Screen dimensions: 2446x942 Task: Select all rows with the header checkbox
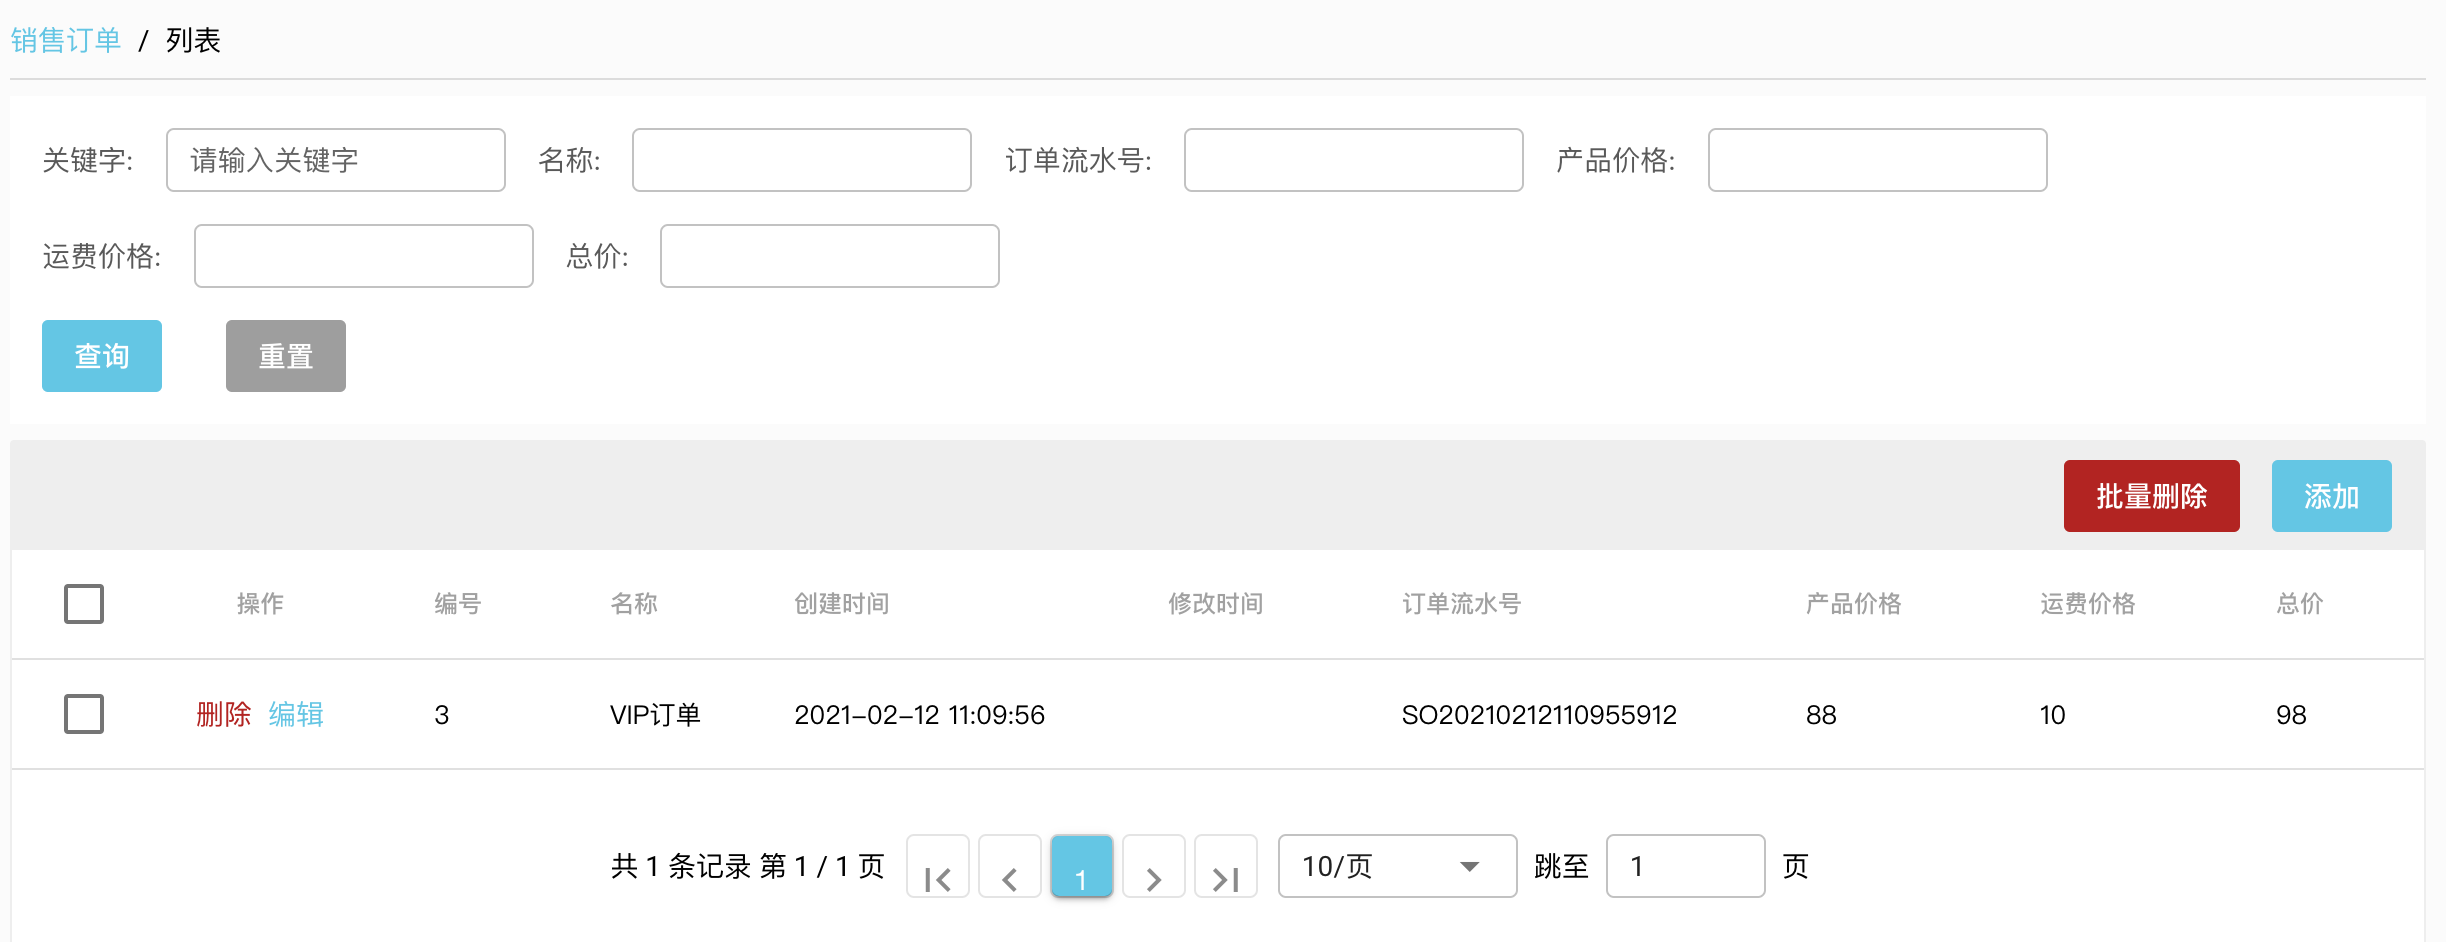tap(84, 603)
